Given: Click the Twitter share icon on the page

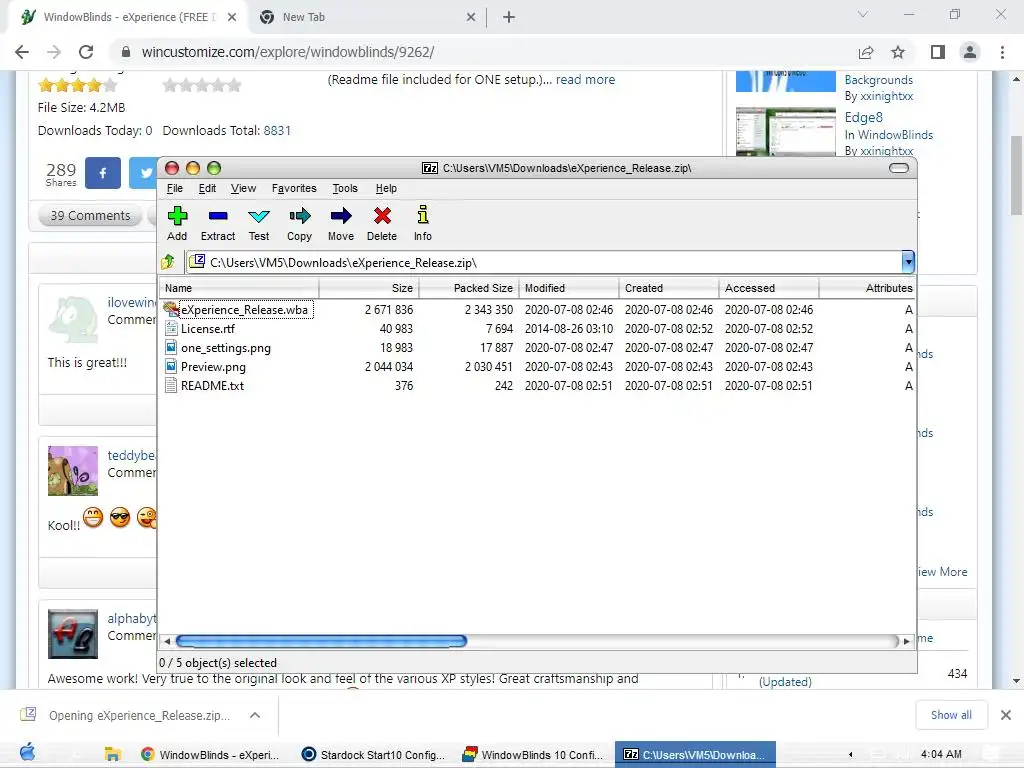Looking at the screenshot, I should point(144,173).
